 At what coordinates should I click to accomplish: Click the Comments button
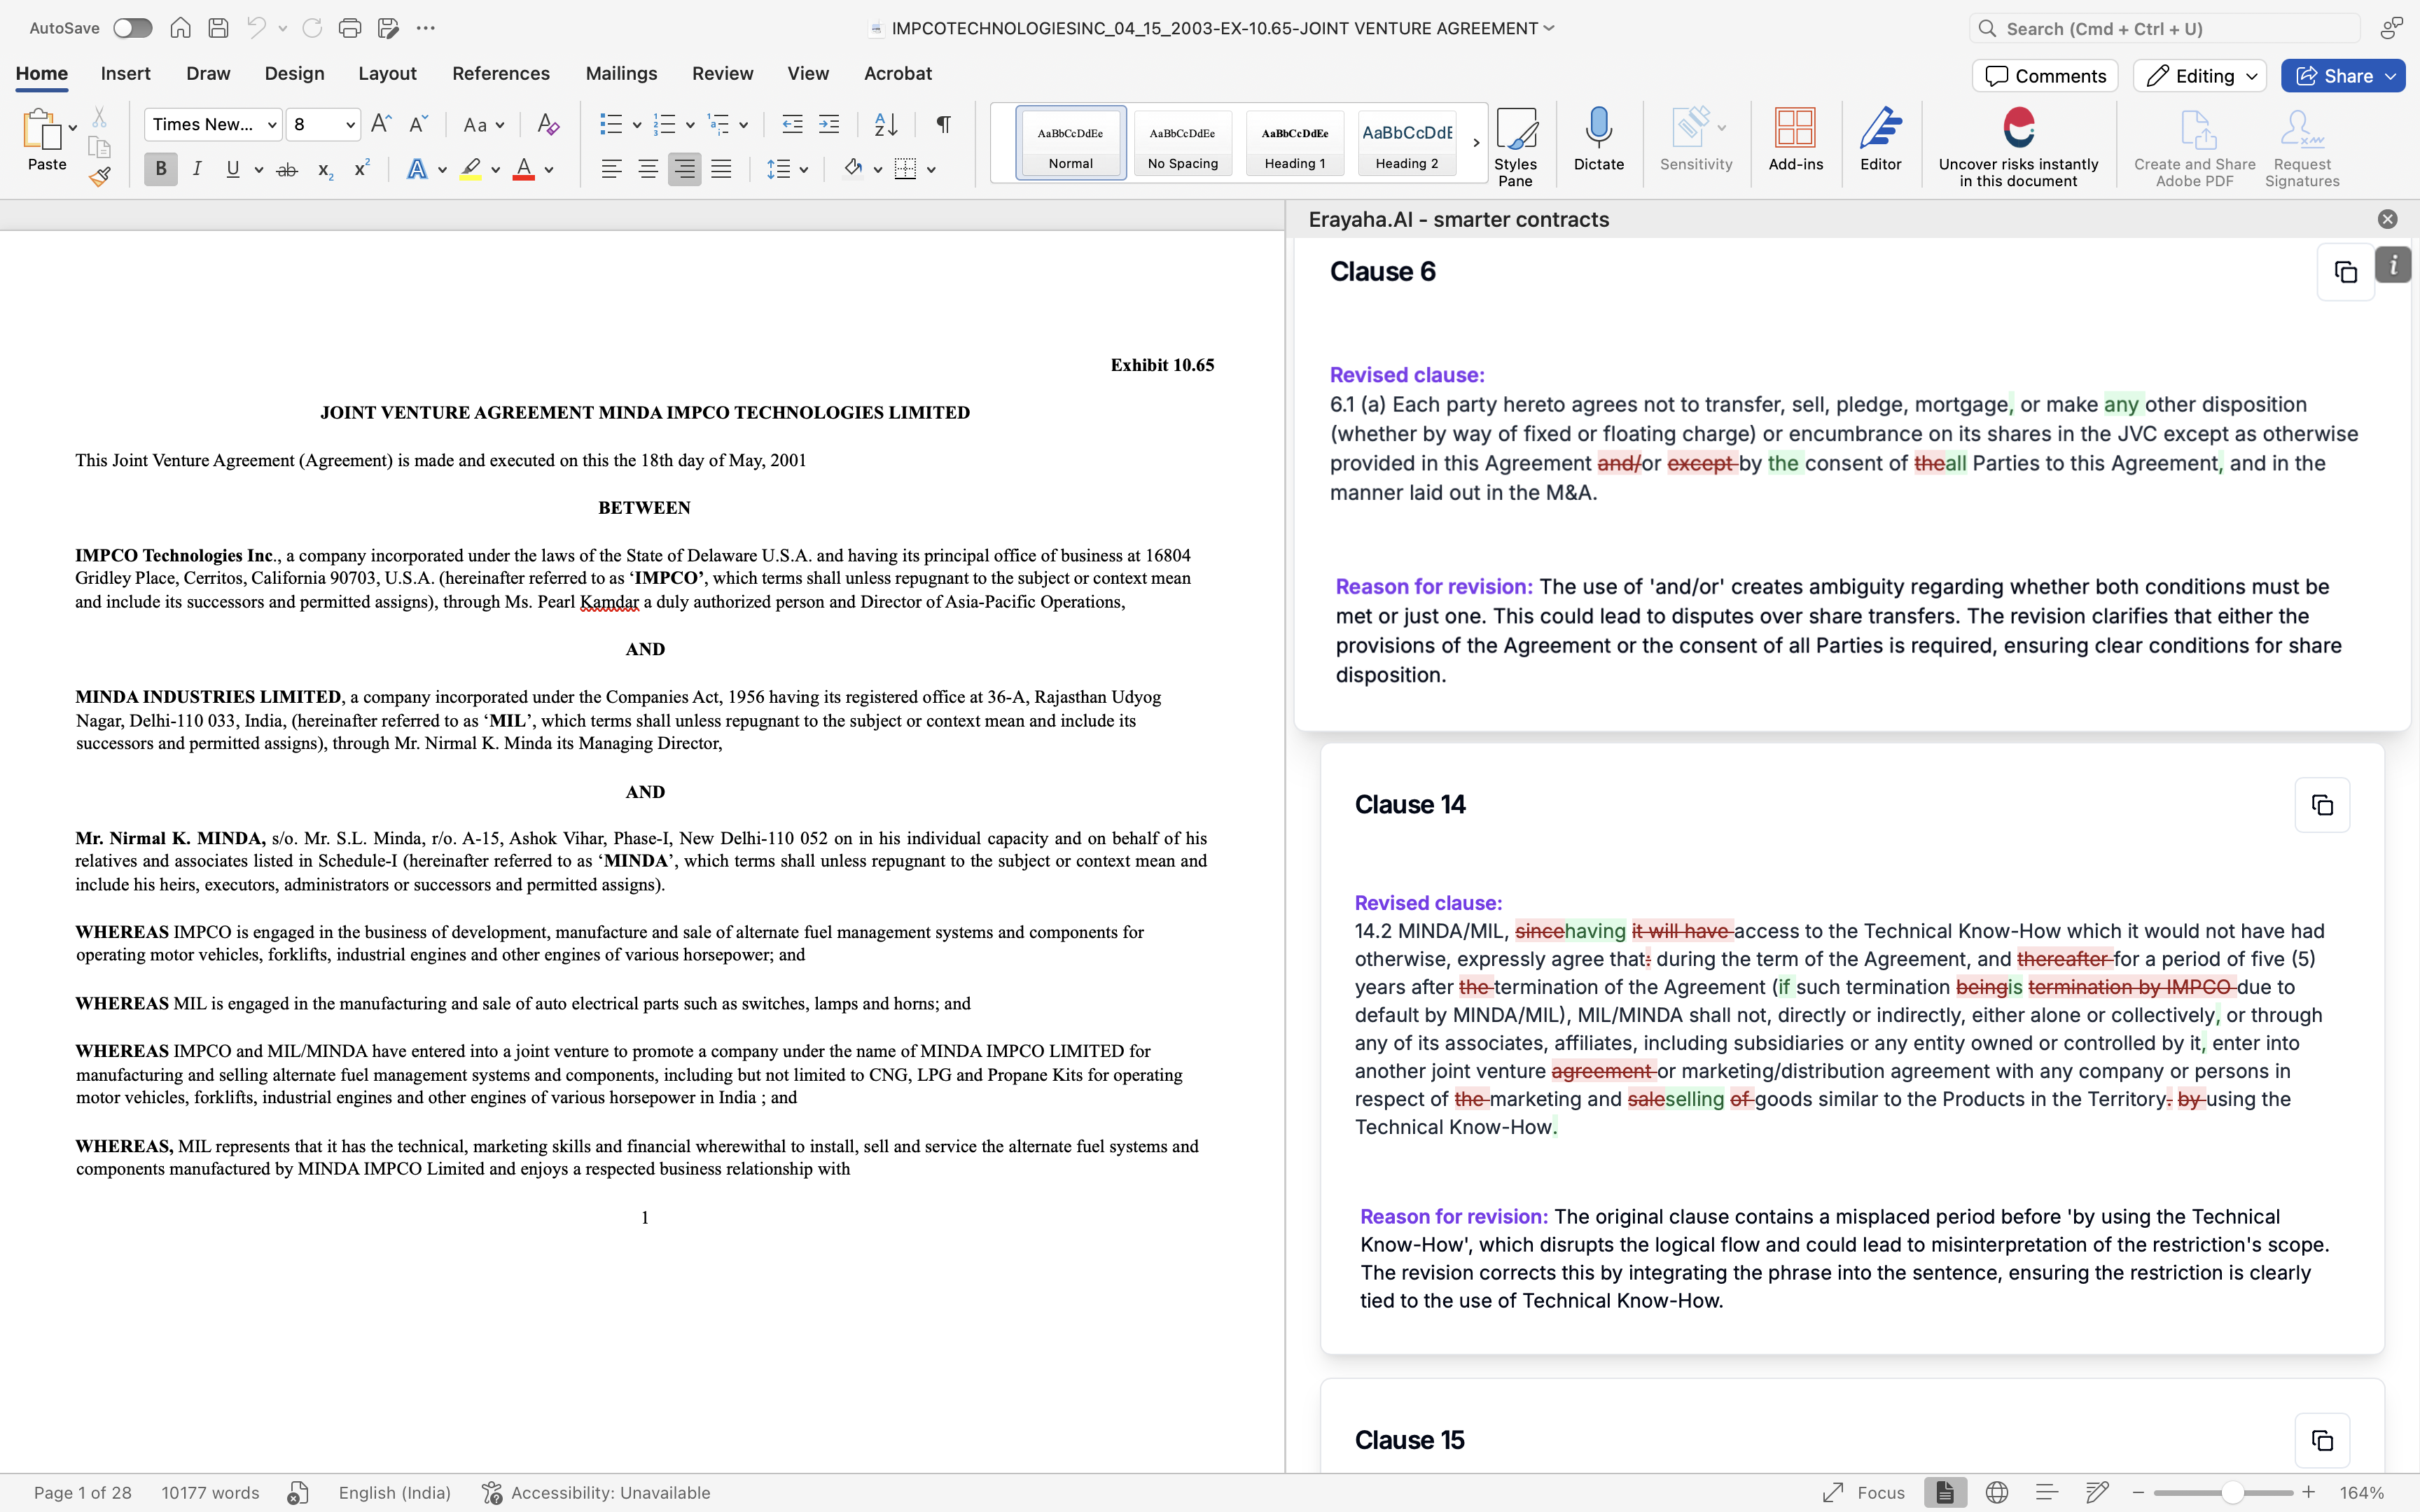pyautogui.click(x=2044, y=76)
